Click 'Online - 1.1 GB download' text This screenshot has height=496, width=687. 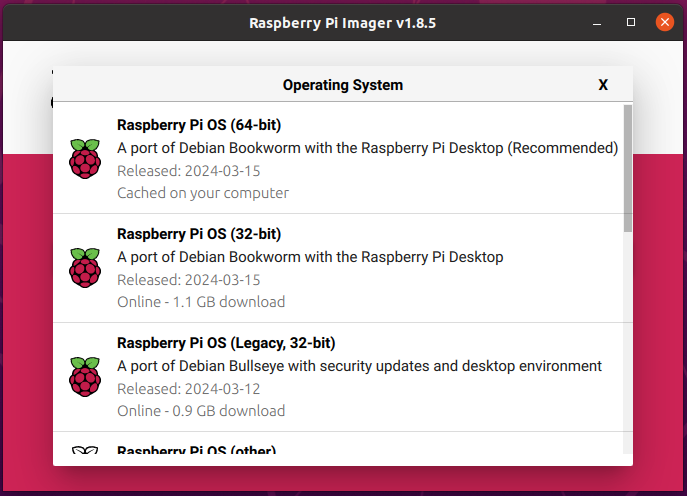pos(201,302)
